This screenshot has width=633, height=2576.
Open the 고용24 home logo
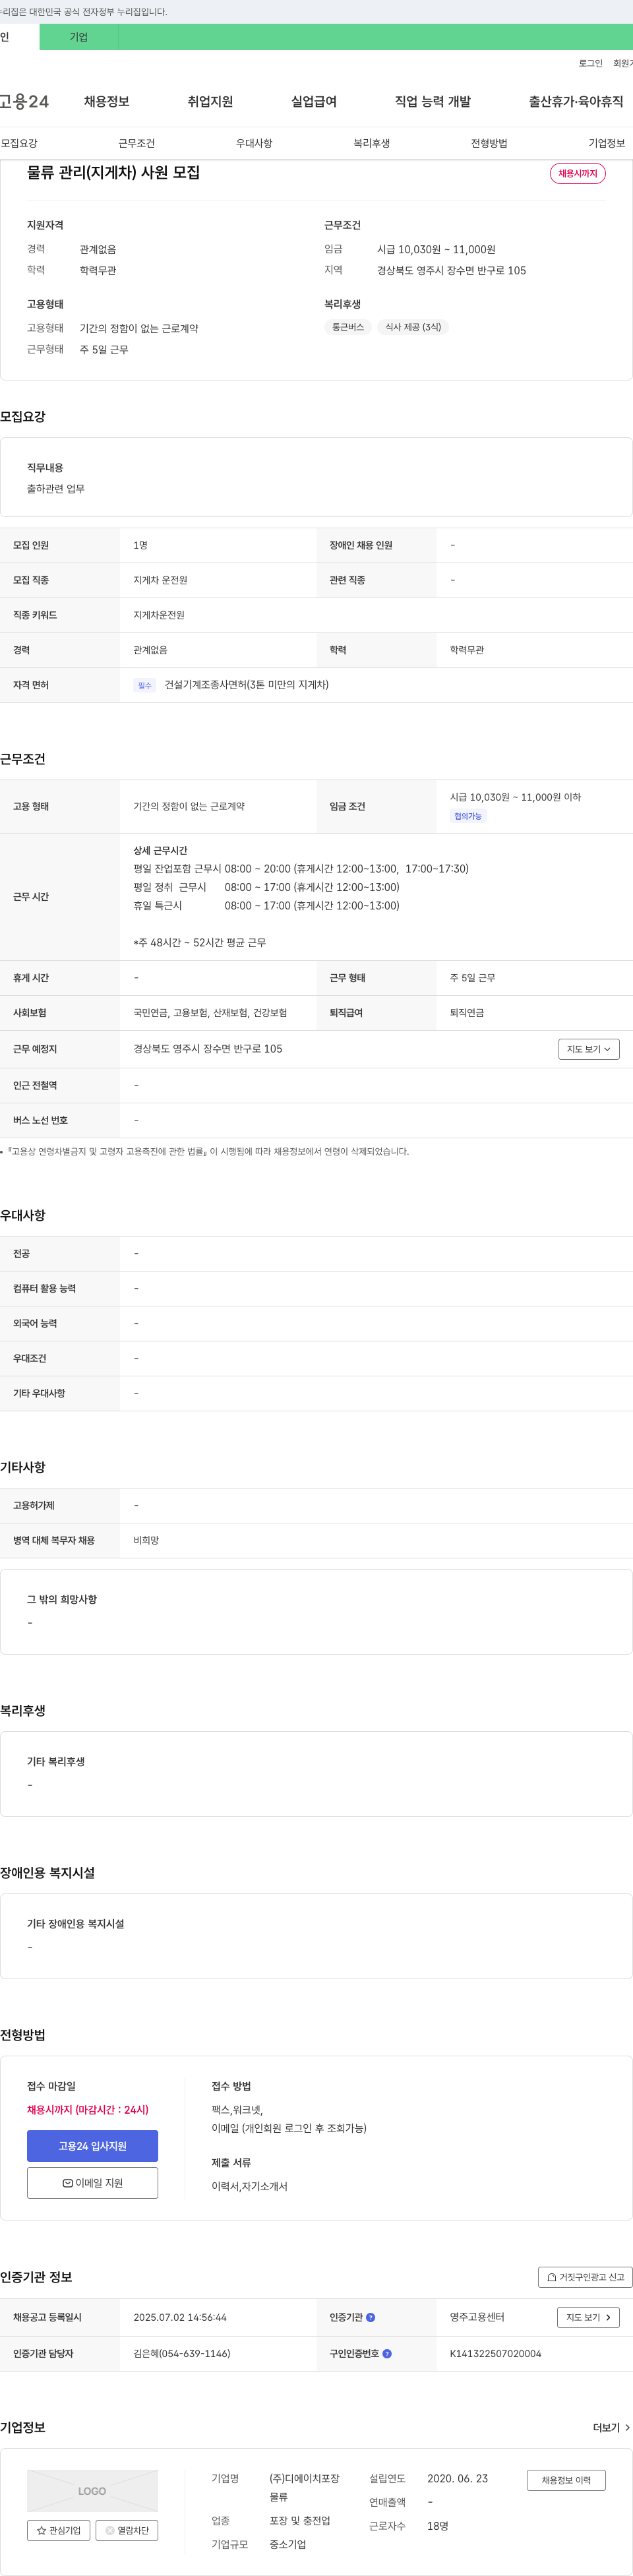point(24,102)
